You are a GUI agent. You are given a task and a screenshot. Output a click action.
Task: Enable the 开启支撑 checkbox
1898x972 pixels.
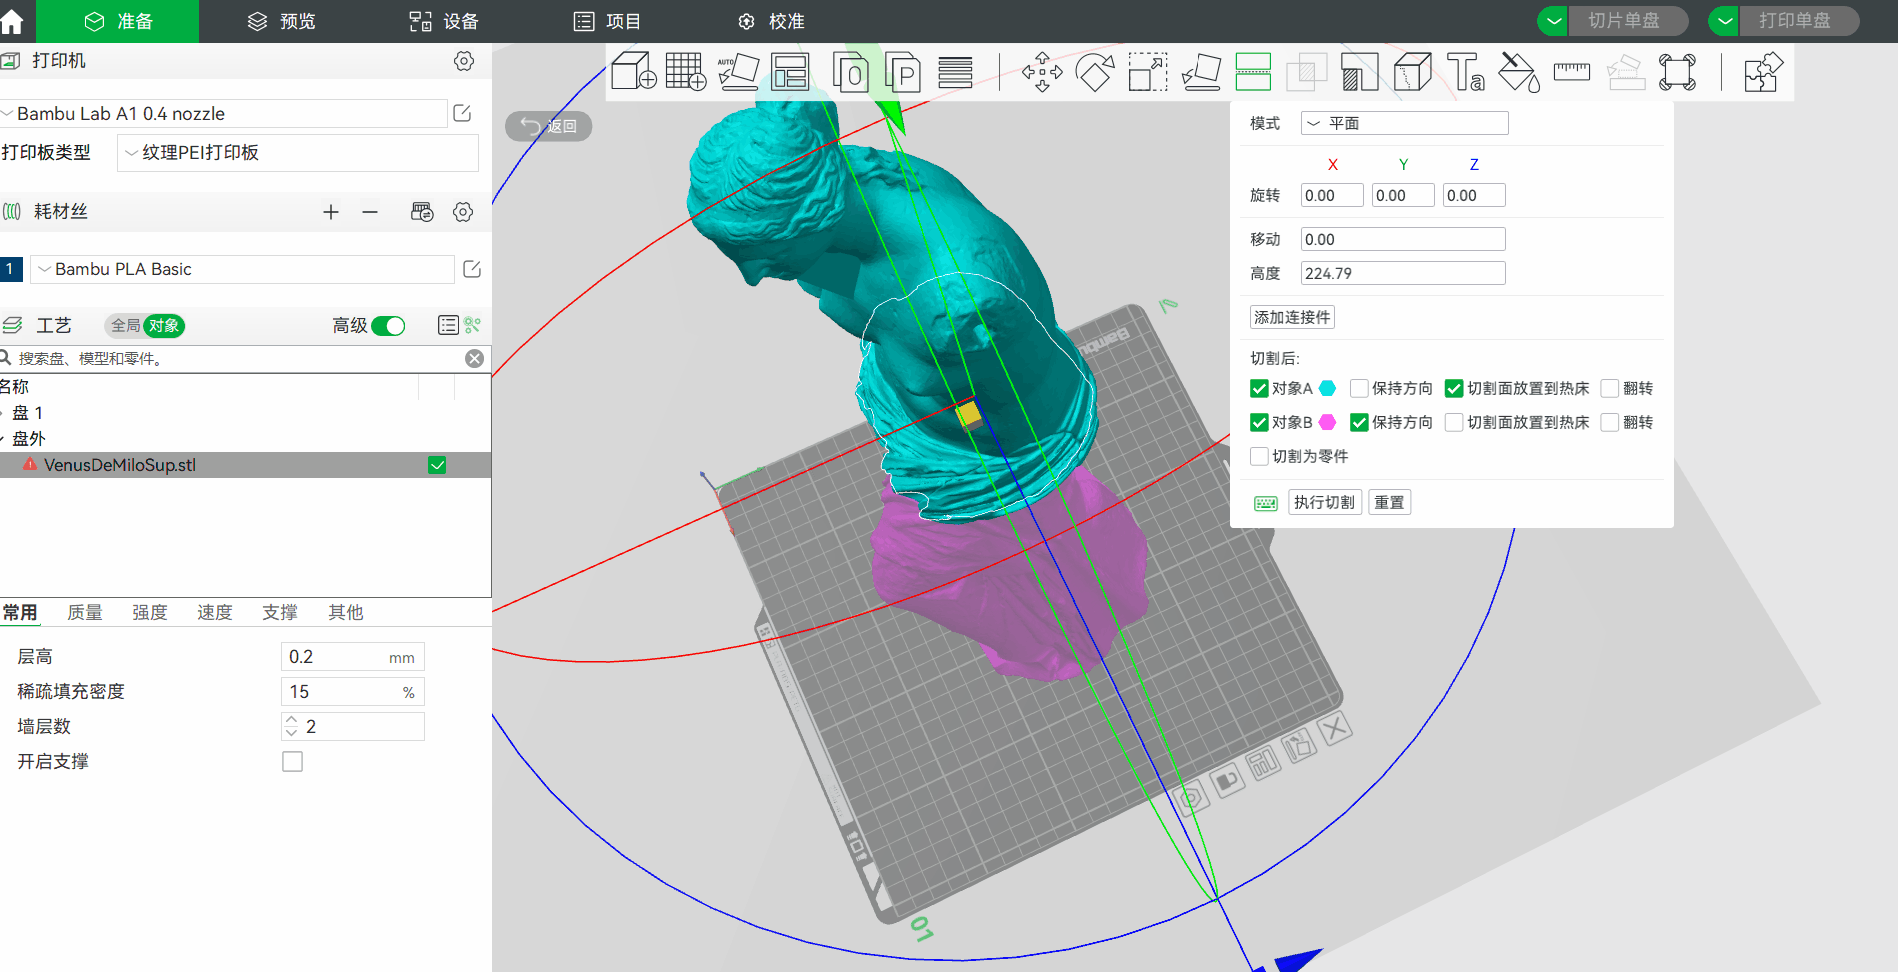(x=292, y=762)
